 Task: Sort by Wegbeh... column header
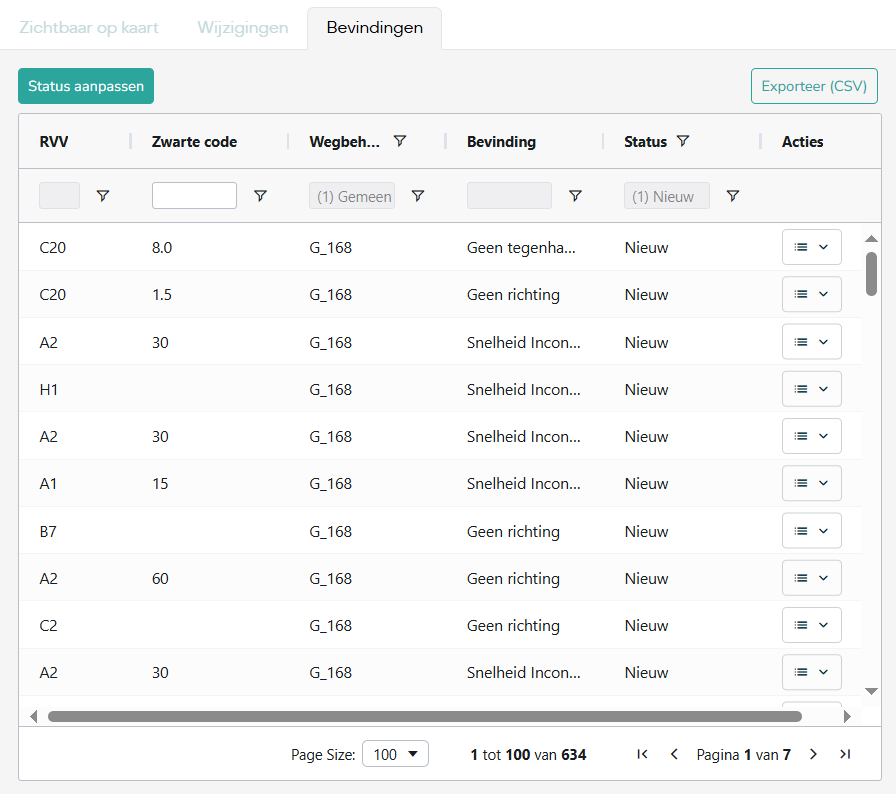tap(344, 142)
